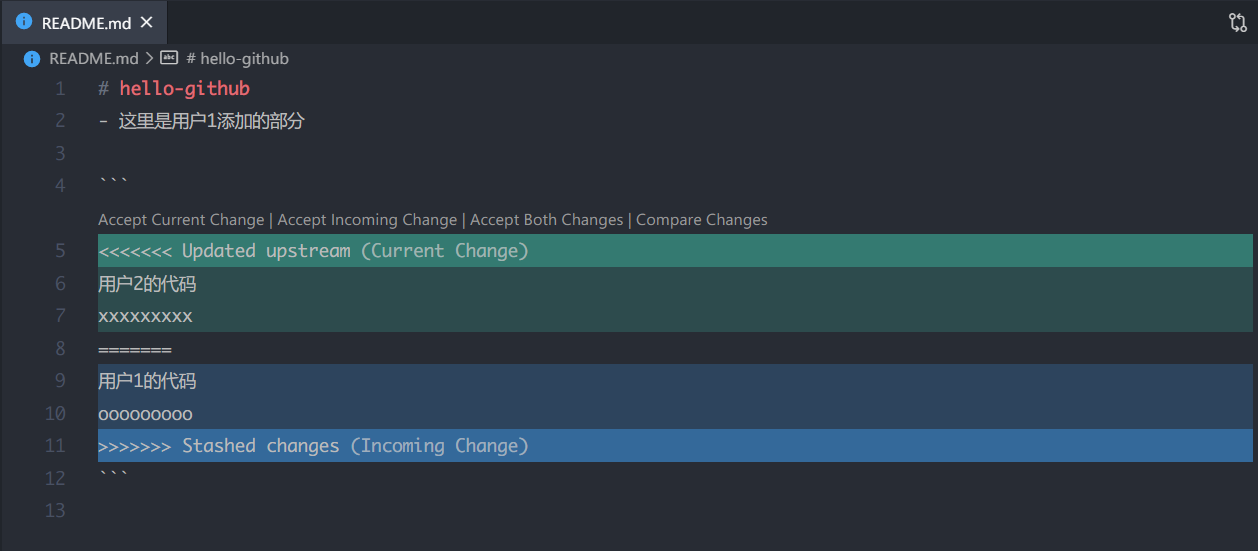Close the README.md tab
This screenshot has width=1258, height=551.
click(147, 22)
